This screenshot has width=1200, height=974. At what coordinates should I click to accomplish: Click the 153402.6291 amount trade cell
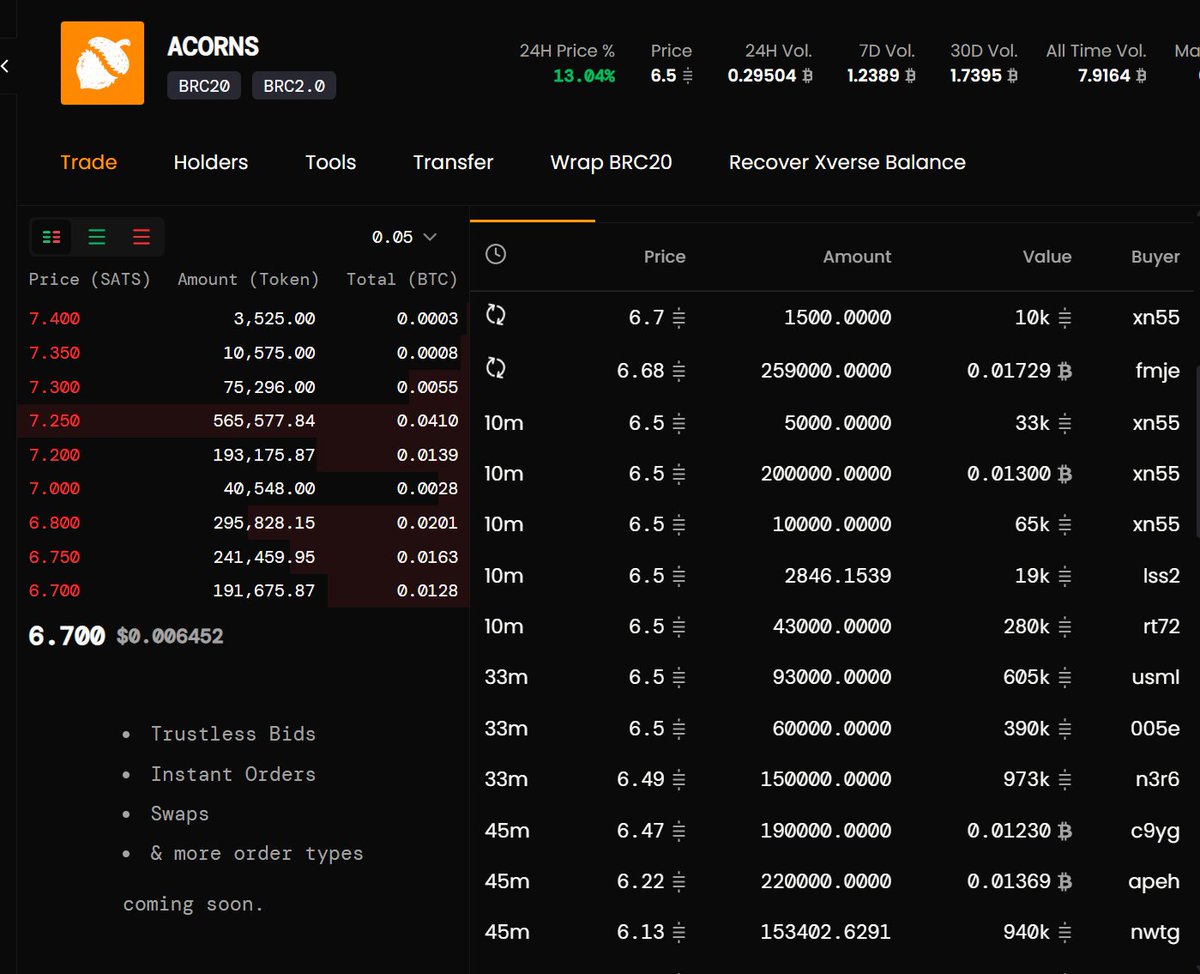click(x=826, y=932)
